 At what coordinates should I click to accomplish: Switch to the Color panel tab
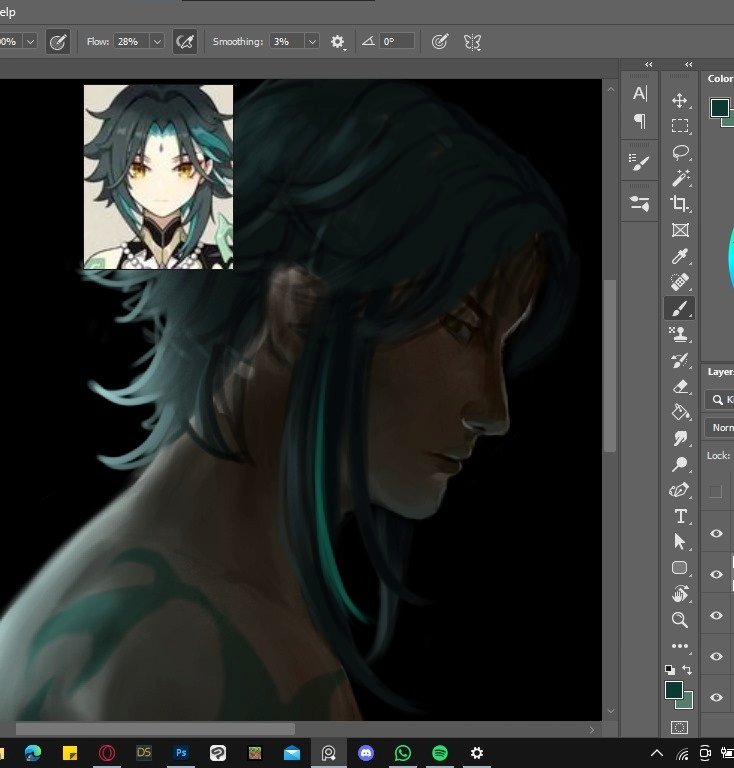pos(720,78)
